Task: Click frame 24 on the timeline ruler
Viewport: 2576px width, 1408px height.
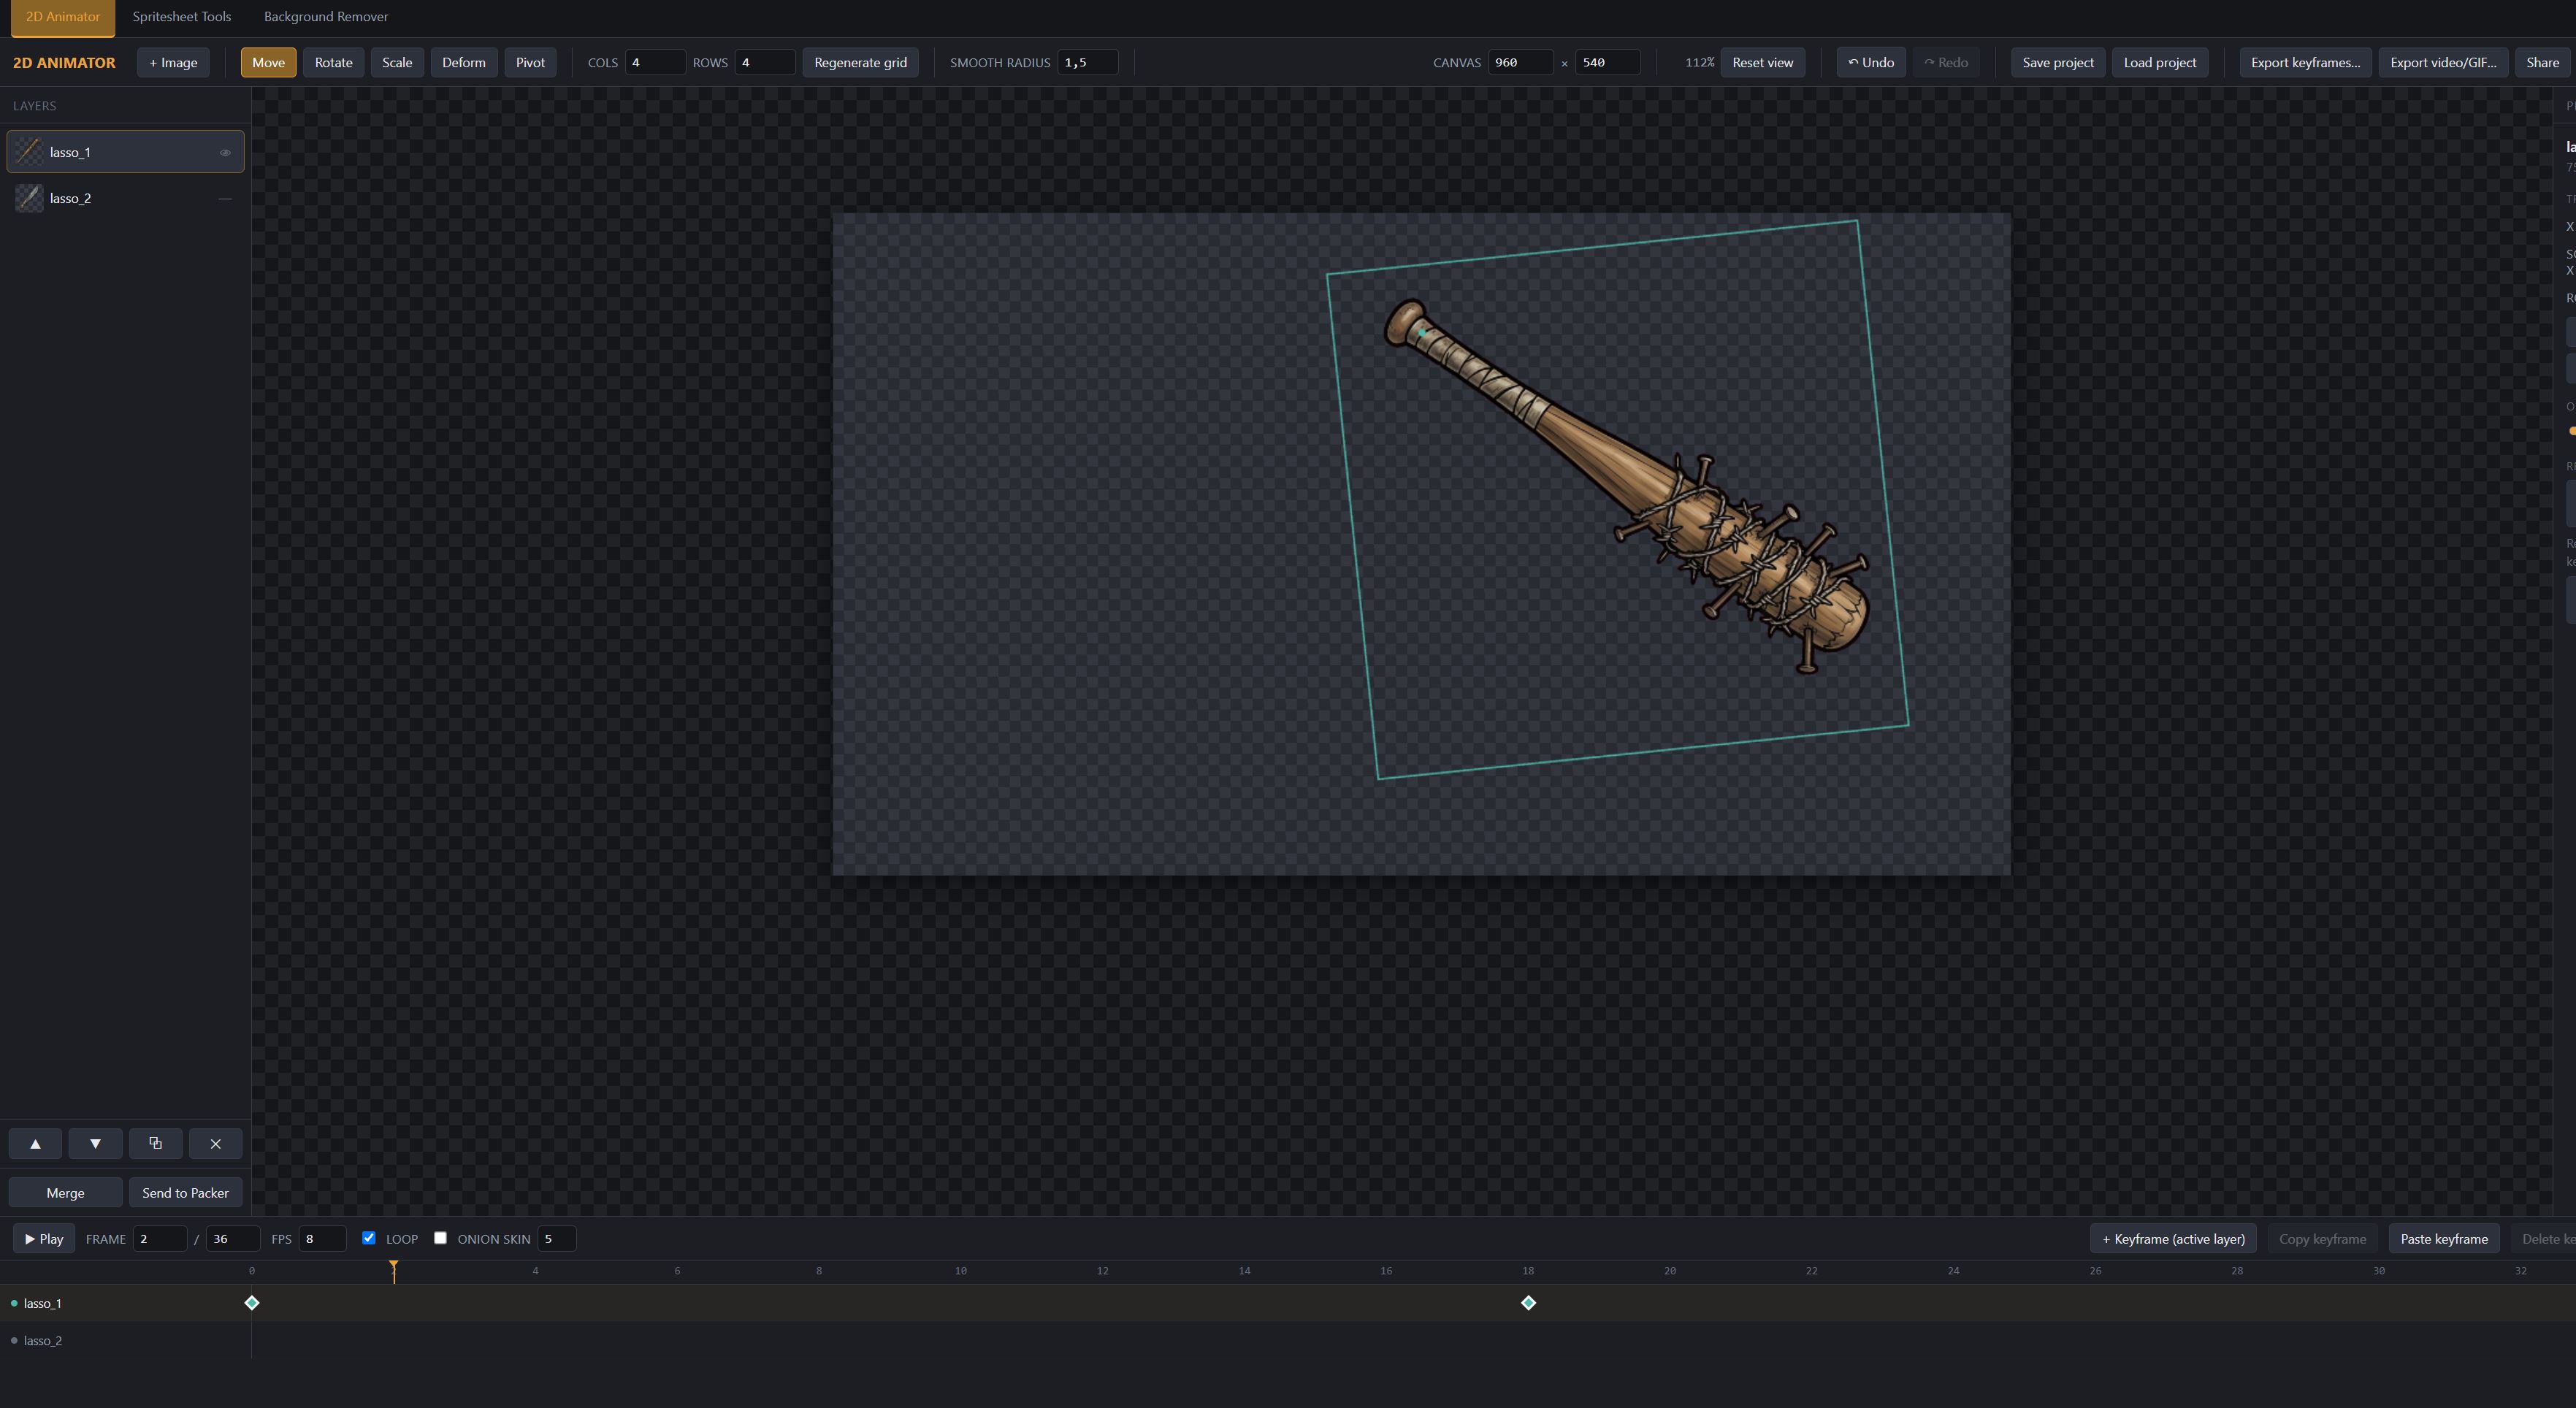Action: (x=1953, y=1271)
